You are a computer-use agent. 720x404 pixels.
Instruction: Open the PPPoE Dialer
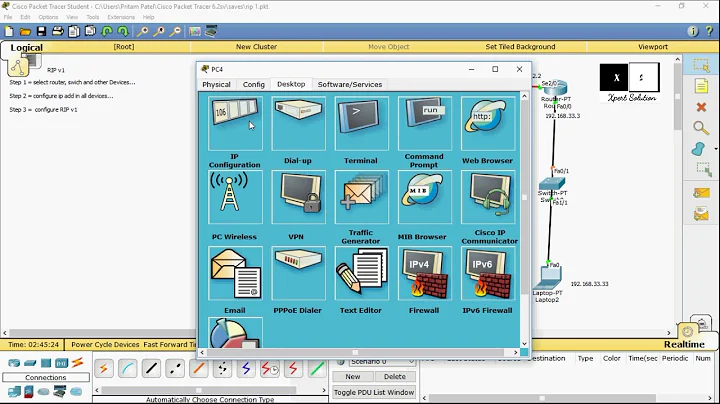click(x=298, y=273)
